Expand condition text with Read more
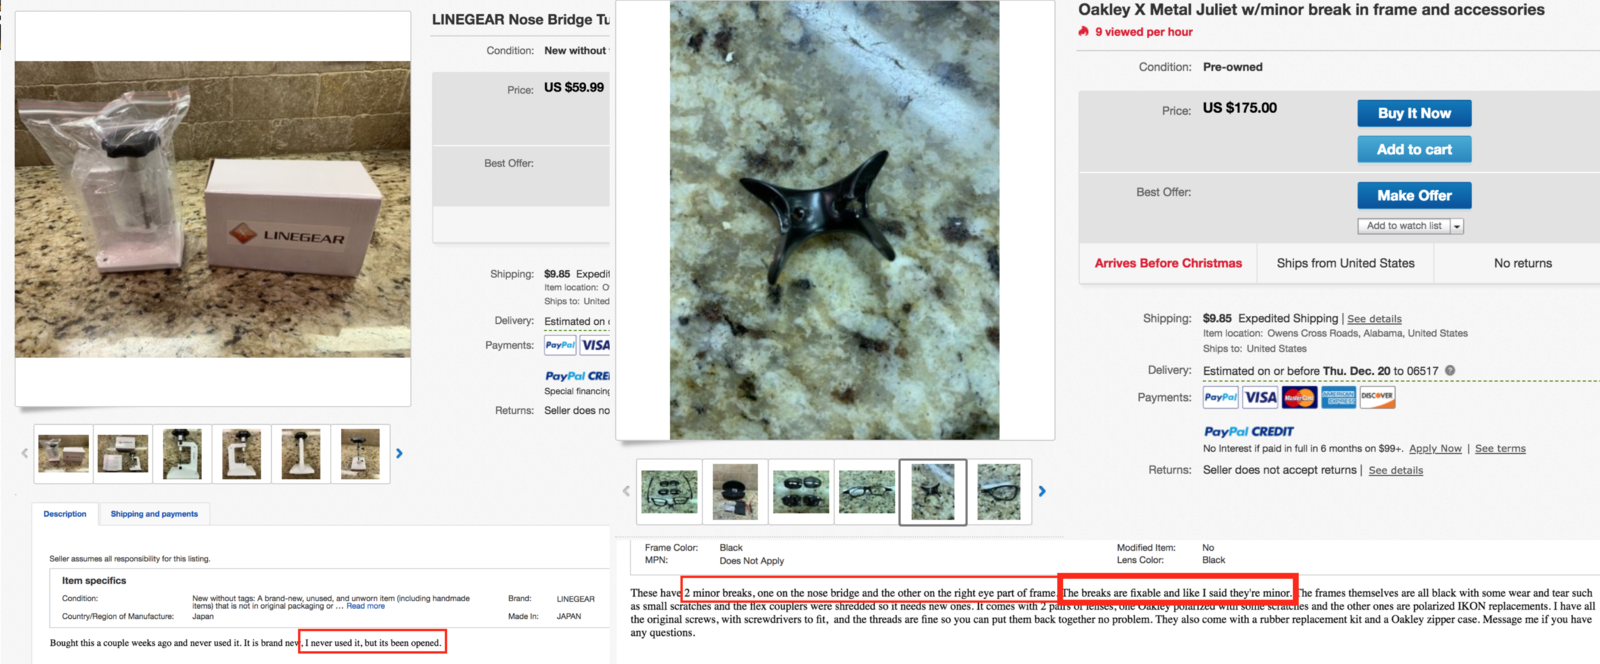Image resolution: width=1600 pixels, height=664 pixels. [365, 606]
